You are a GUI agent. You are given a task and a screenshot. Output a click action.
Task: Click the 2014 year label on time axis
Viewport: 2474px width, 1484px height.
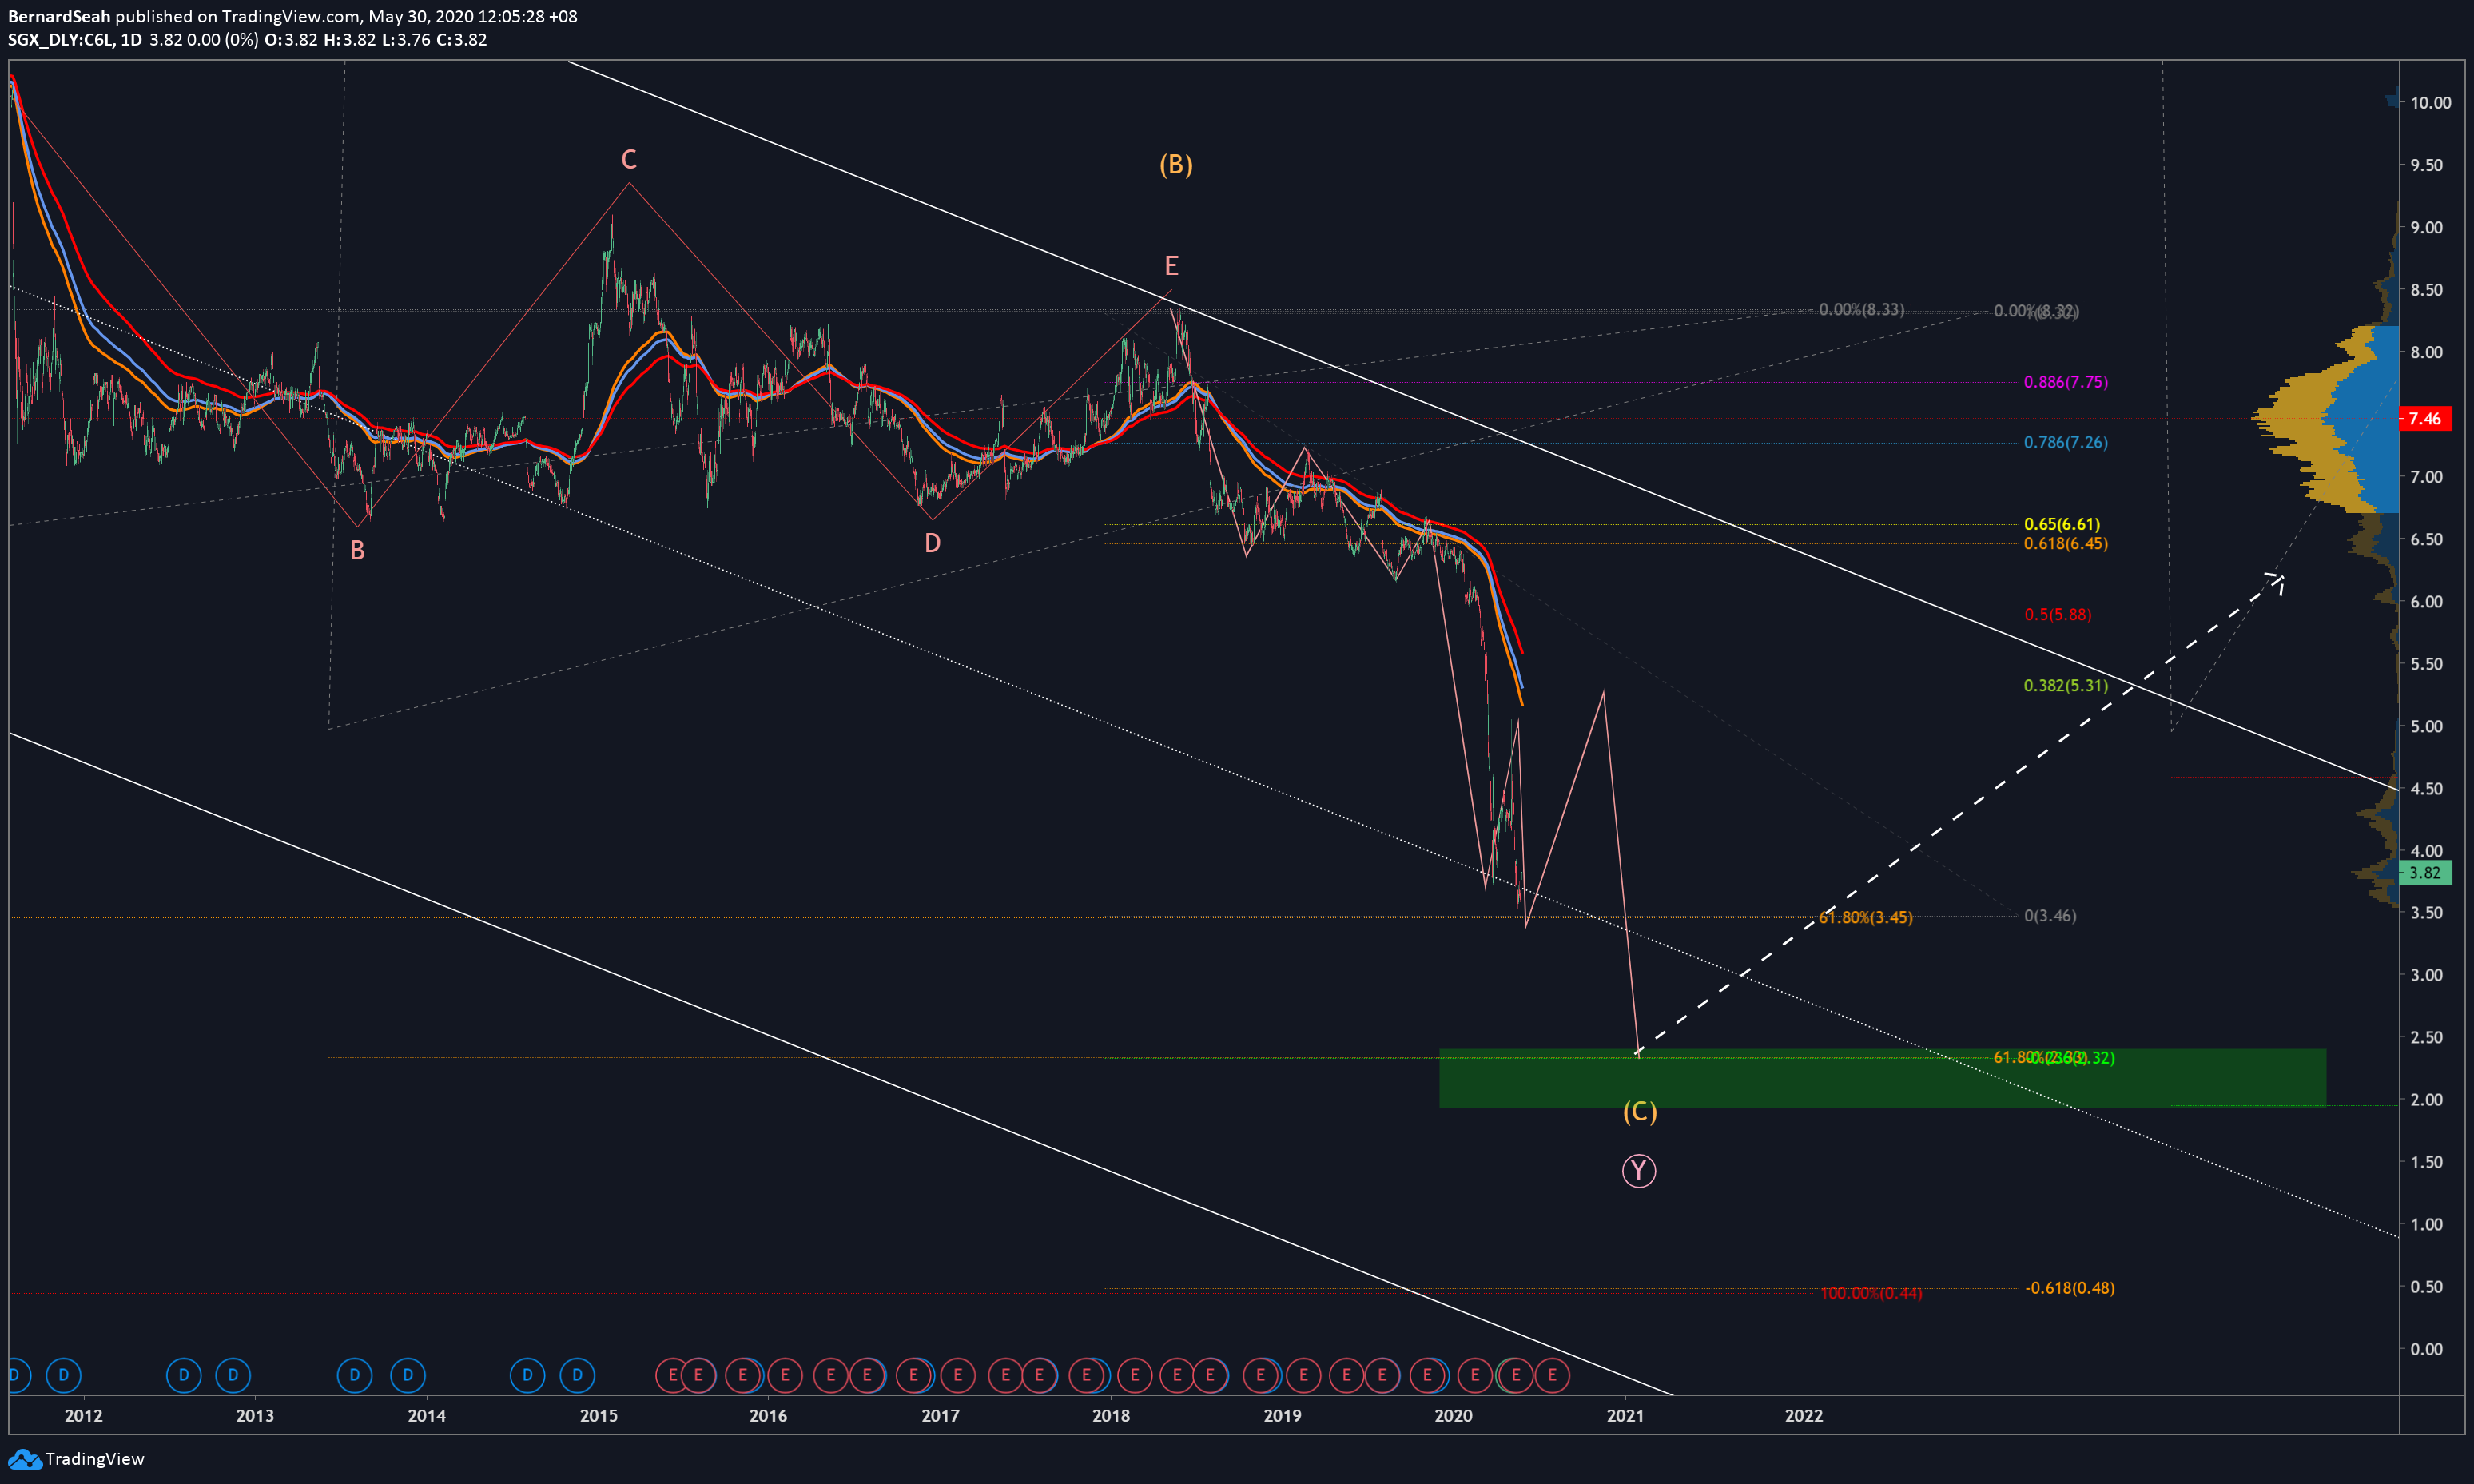[427, 1415]
